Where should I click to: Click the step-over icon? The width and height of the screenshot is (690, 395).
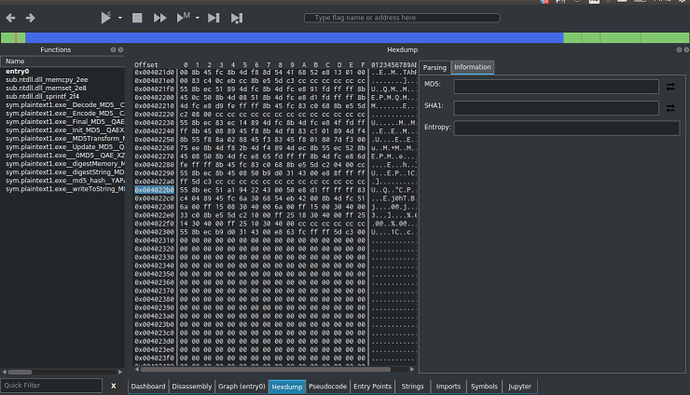pyautogui.click(x=237, y=18)
